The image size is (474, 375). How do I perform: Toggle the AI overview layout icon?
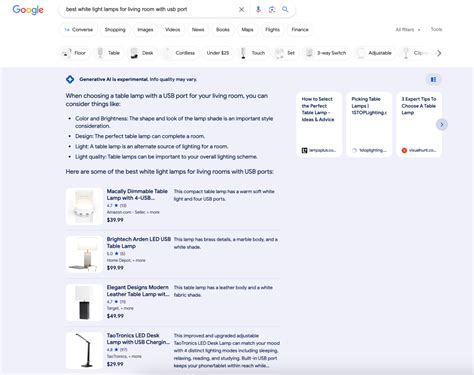point(433,79)
